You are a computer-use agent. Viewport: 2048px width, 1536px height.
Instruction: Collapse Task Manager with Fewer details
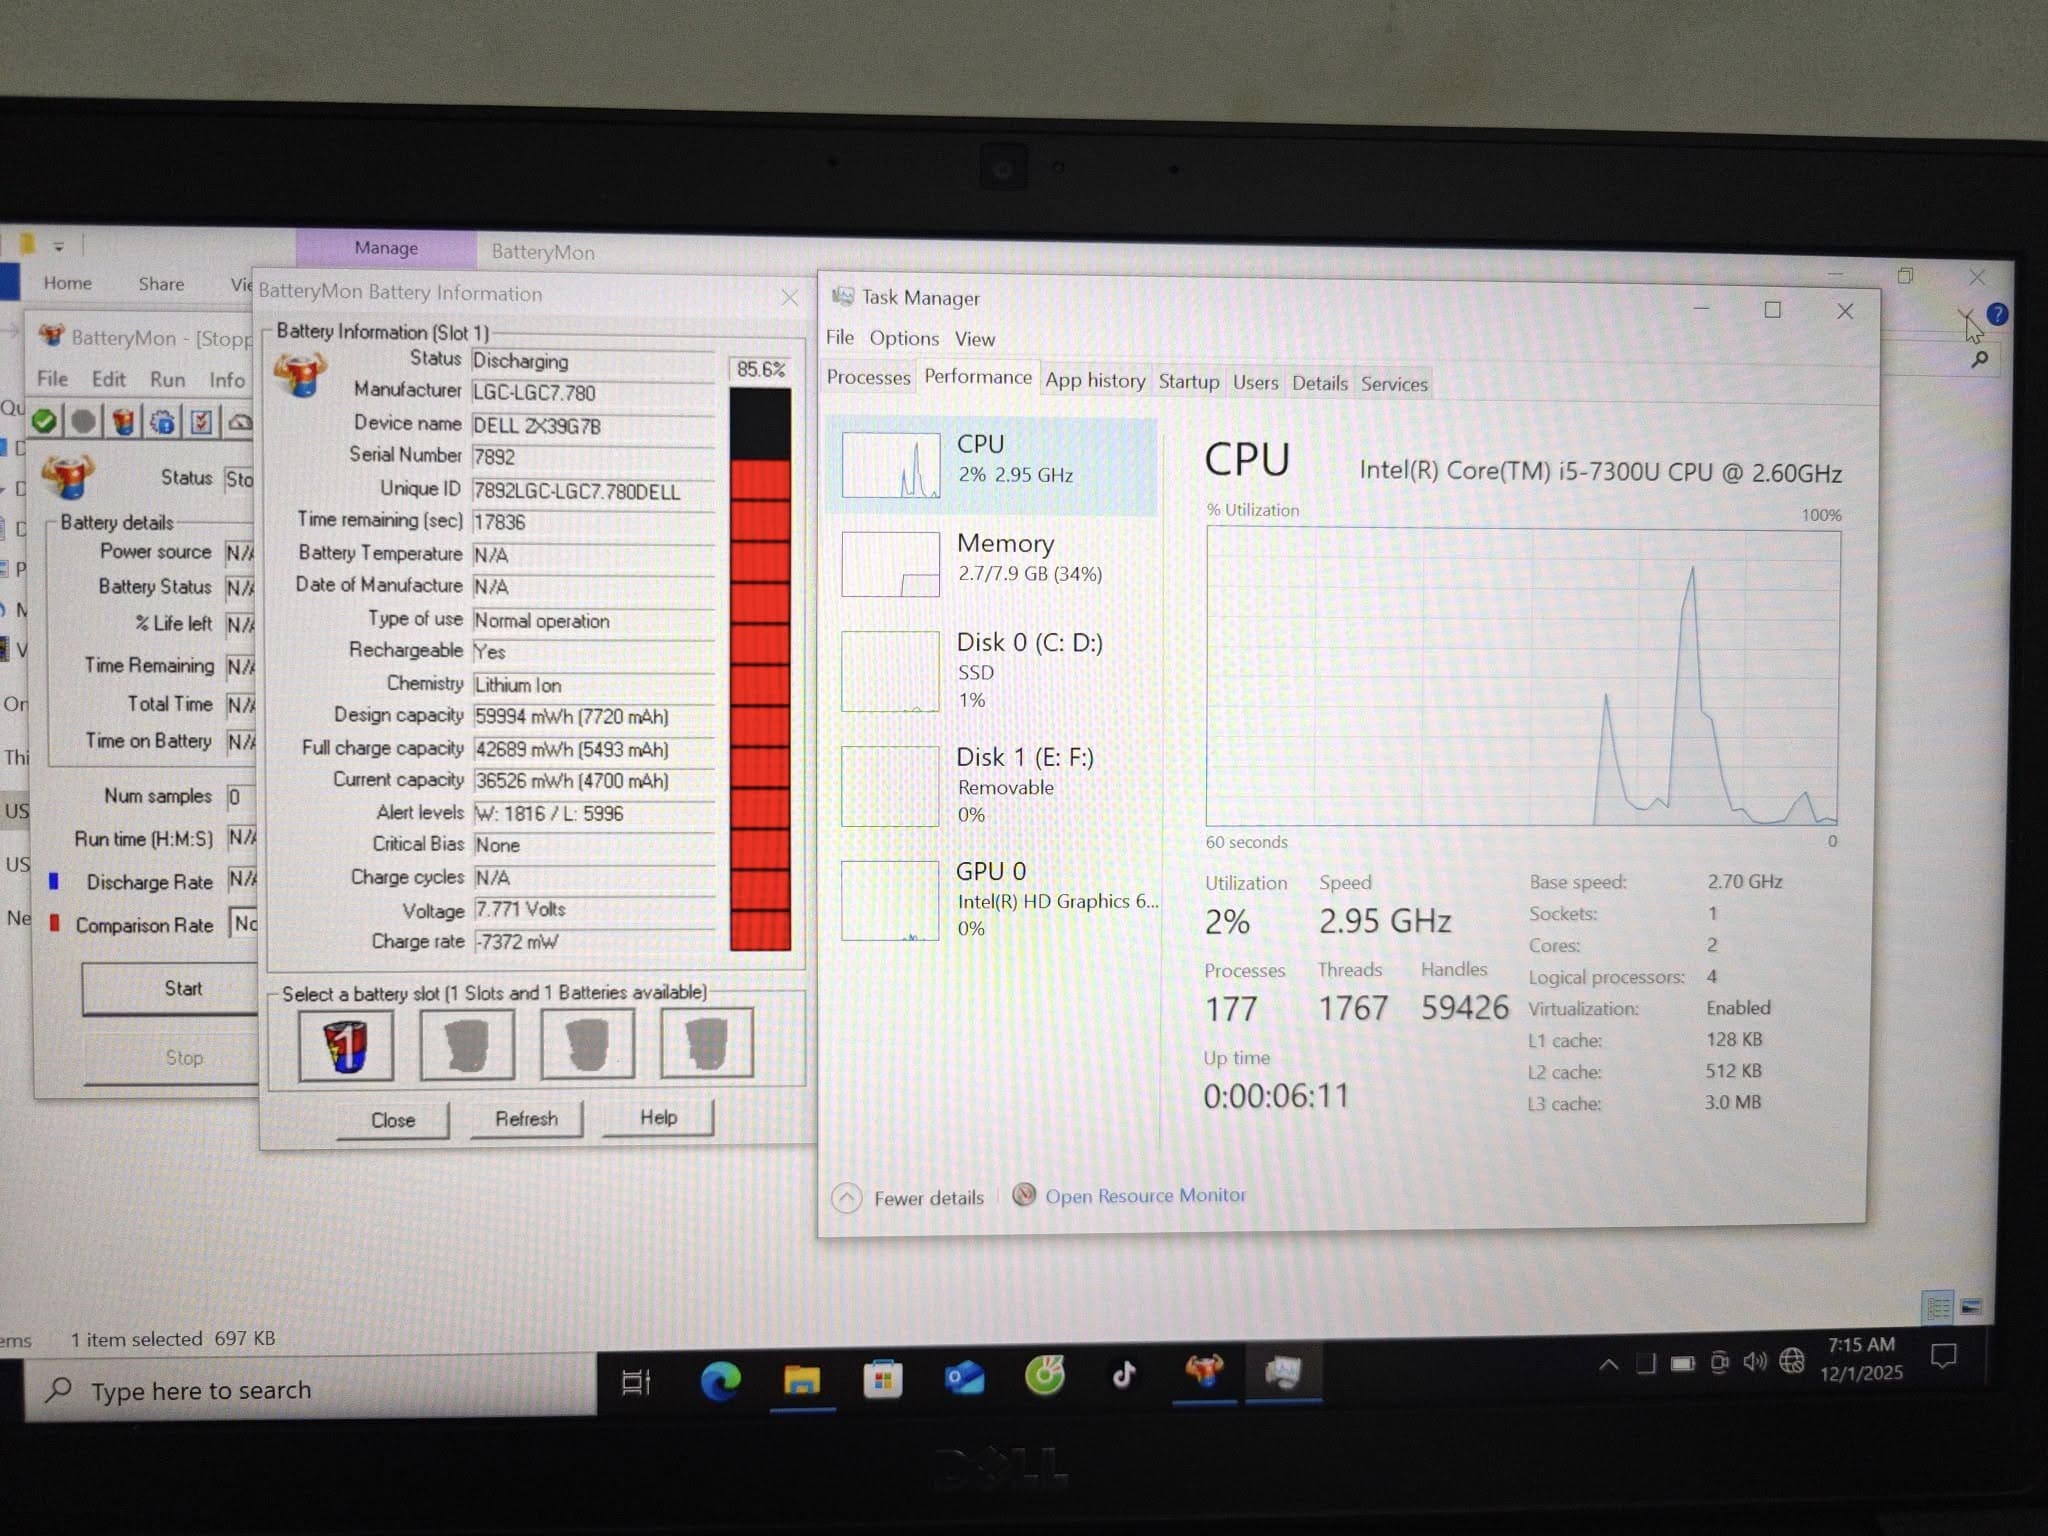click(x=908, y=1198)
